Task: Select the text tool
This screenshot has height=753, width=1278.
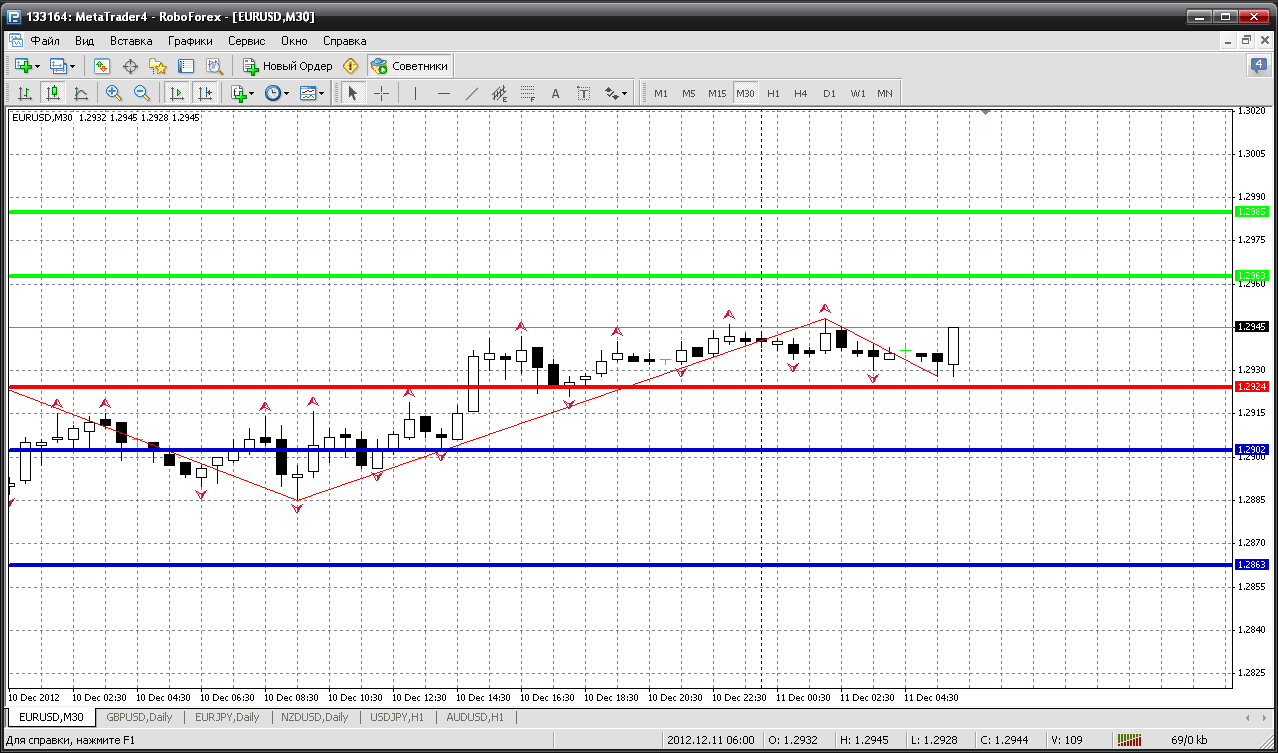Action: tap(556, 93)
